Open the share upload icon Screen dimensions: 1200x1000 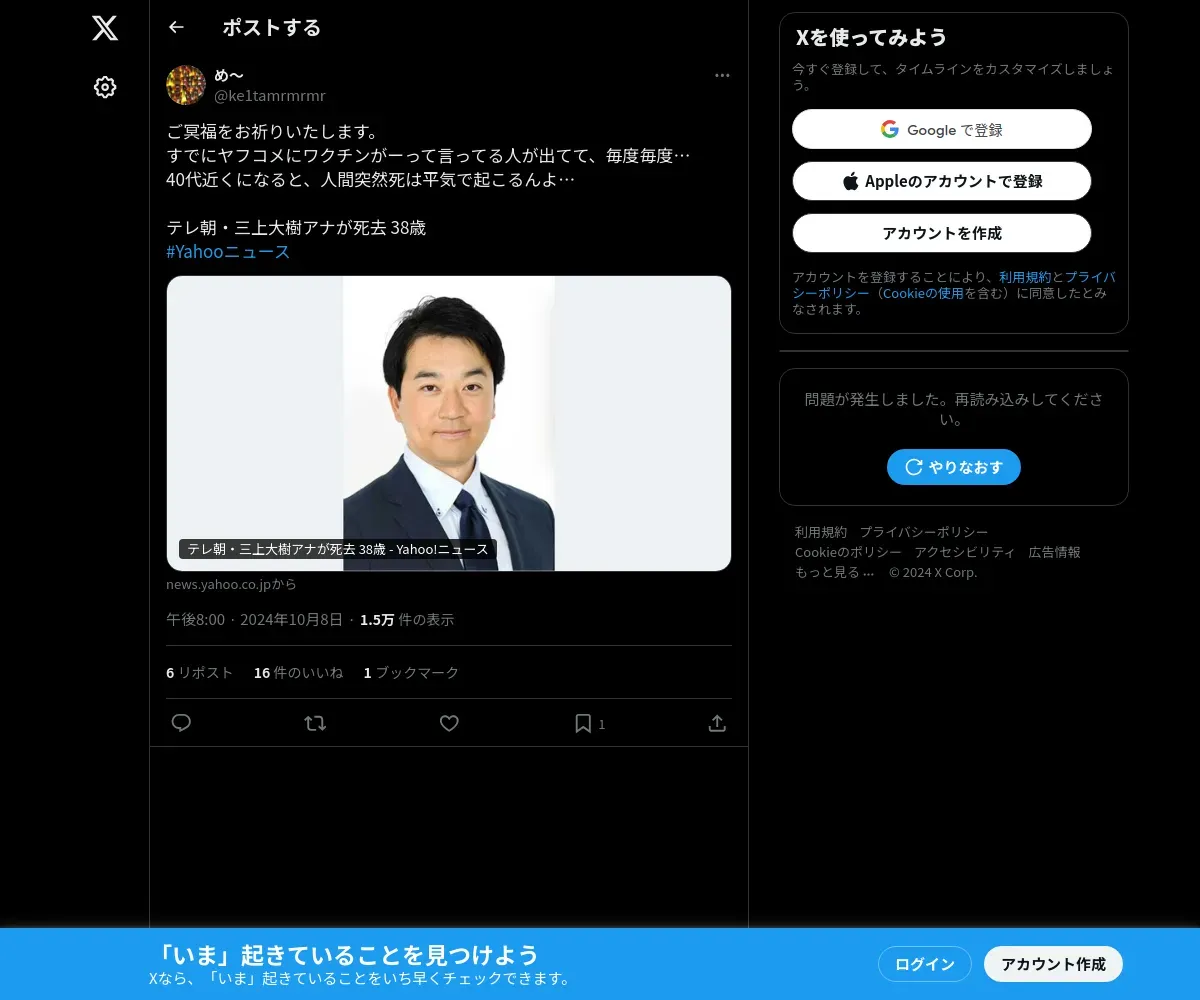[717, 723]
